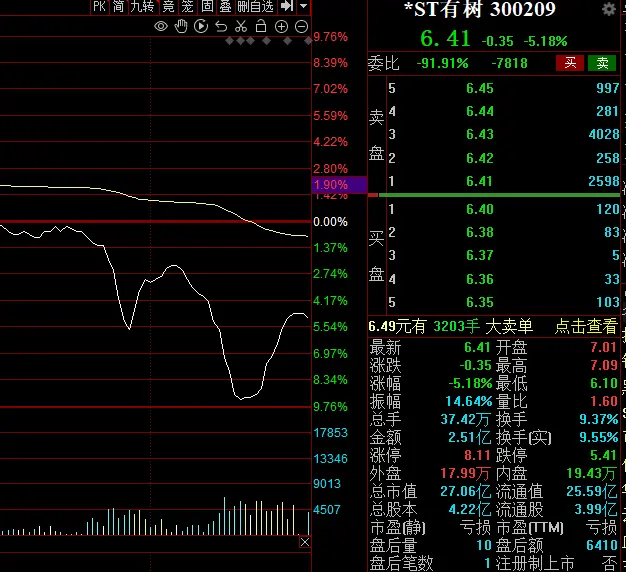Viewport: 626px width, 572px height.
Task: Click the 涨停 price 8.11
Action: (x=477, y=455)
